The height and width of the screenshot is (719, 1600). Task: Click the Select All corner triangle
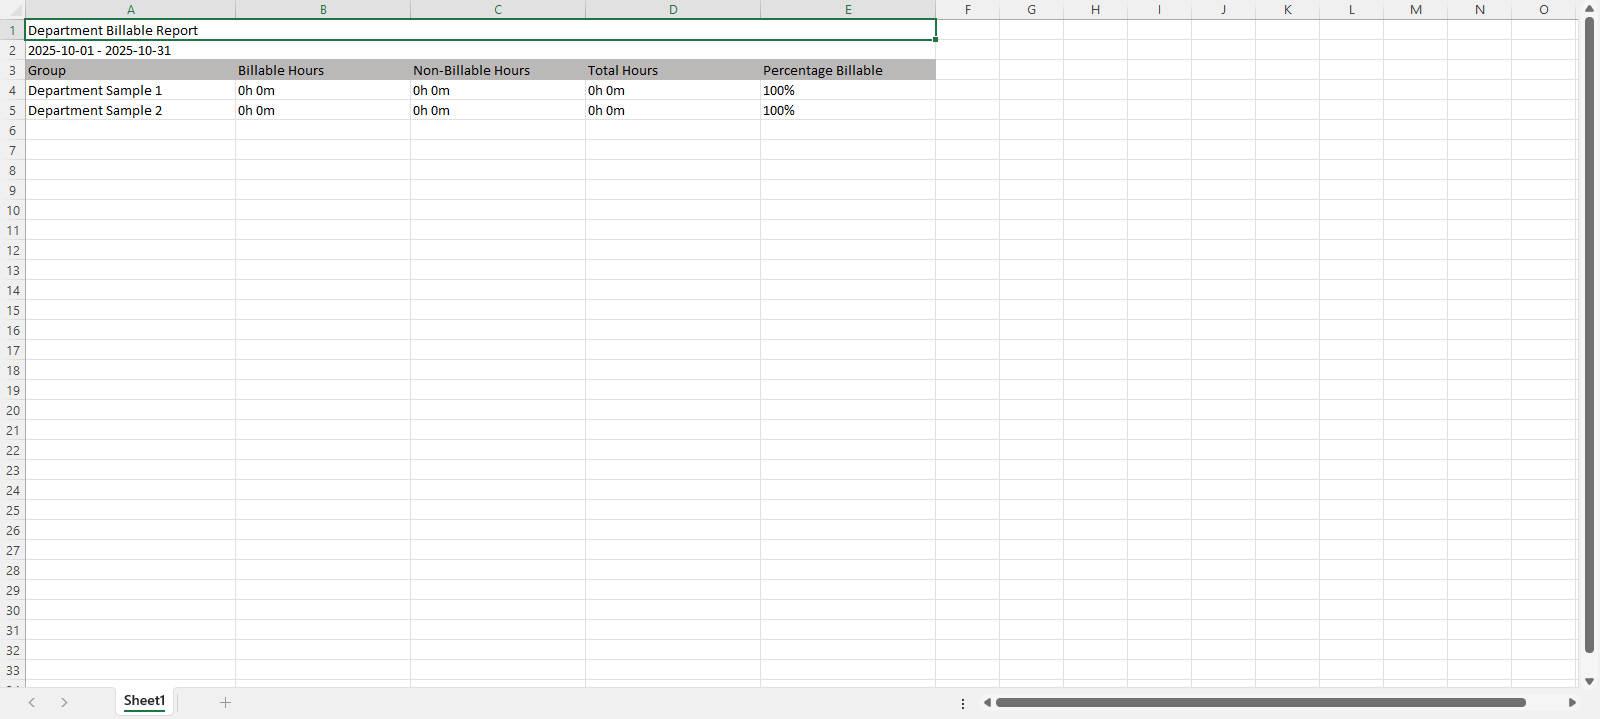[x=12, y=10]
